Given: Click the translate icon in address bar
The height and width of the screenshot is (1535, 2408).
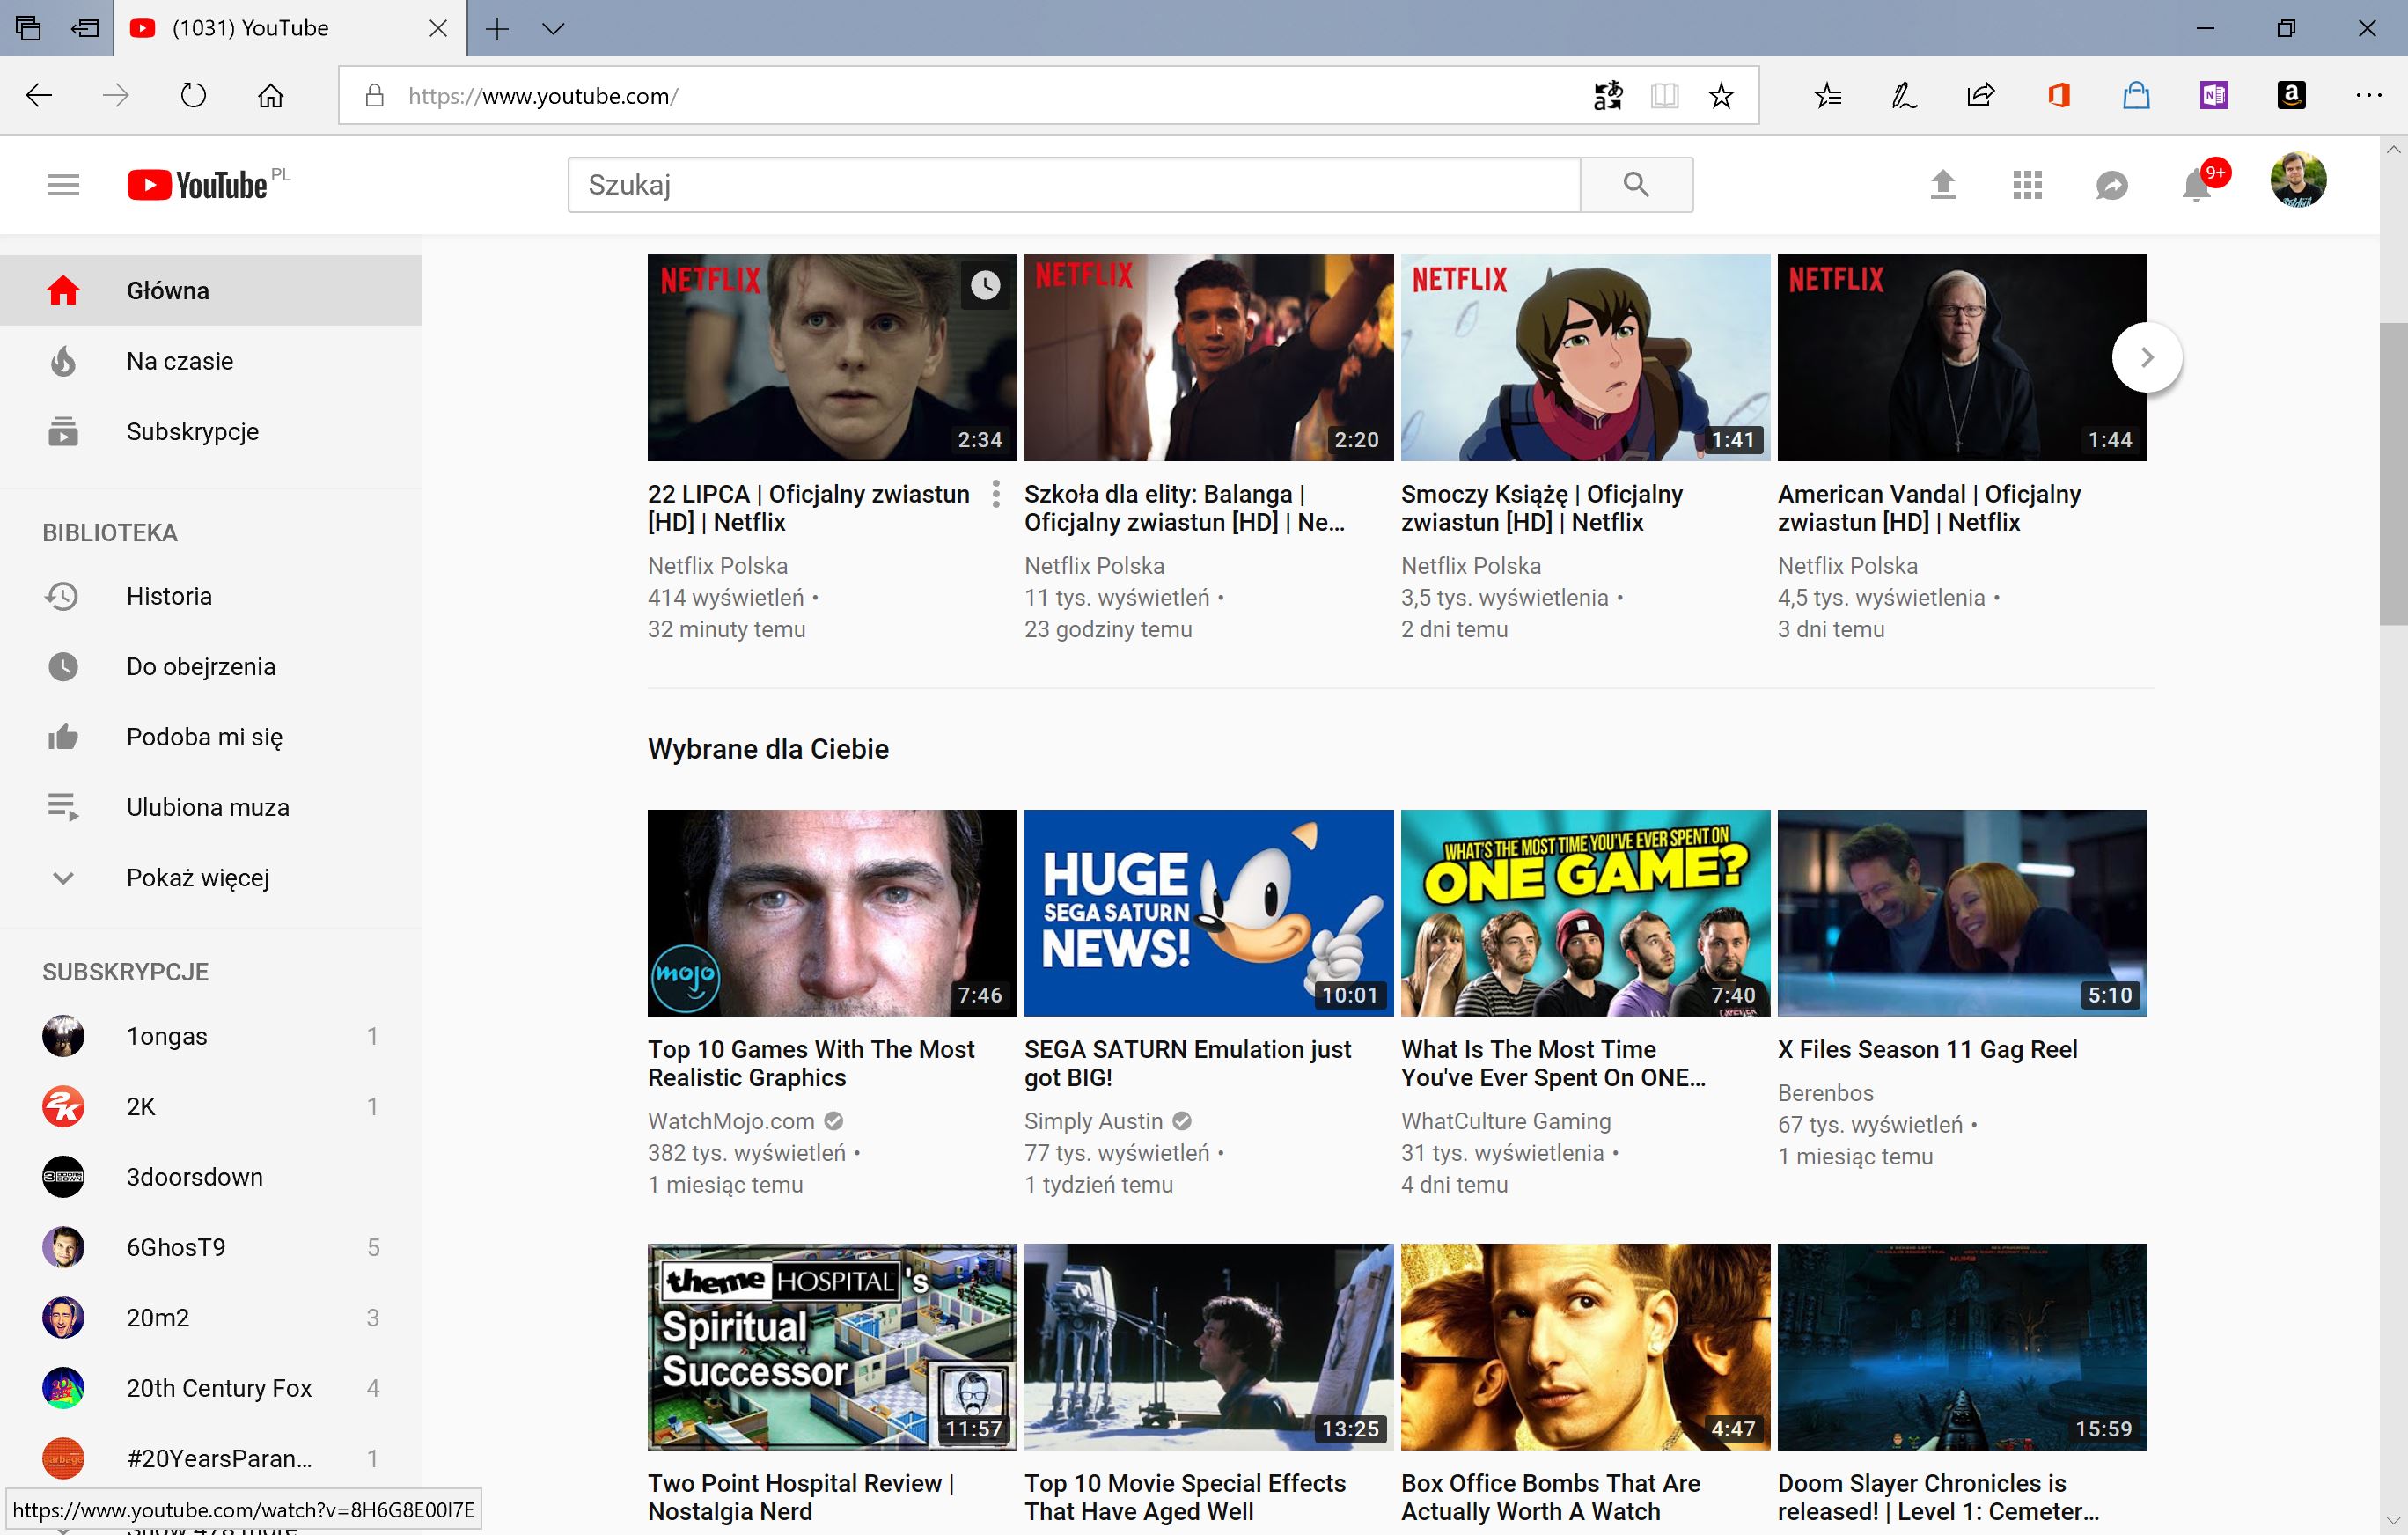Looking at the screenshot, I should coord(1607,96).
